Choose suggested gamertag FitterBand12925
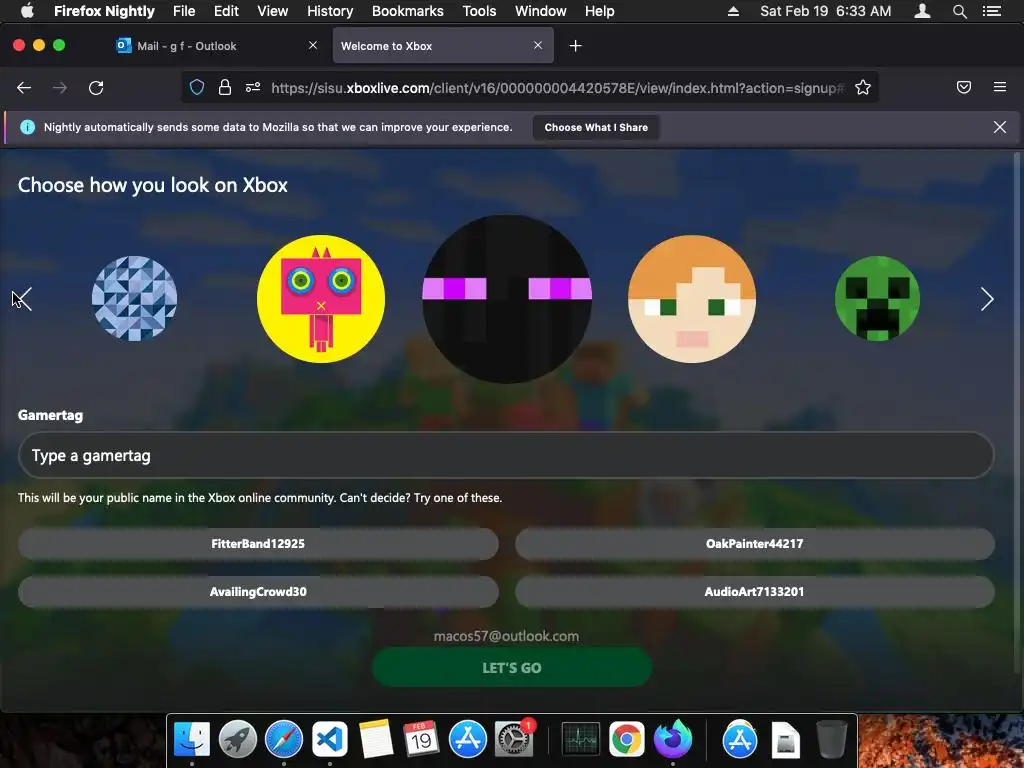Image resolution: width=1024 pixels, height=768 pixels. pos(258,543)
